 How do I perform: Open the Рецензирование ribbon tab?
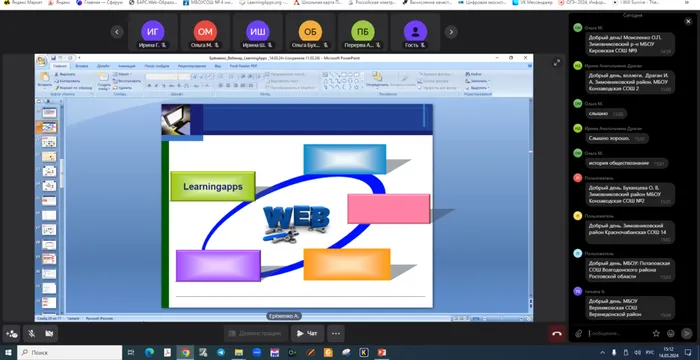192,66
